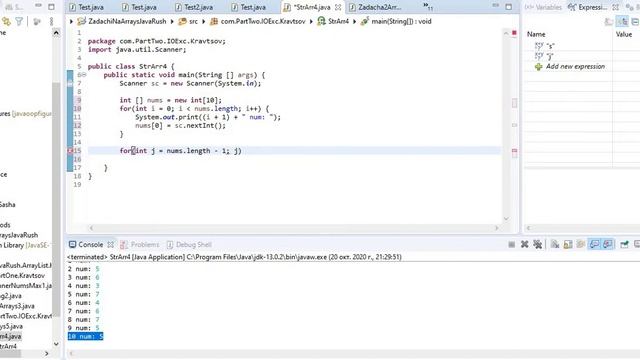640x360 pixels.
Task: Expand breadcrumb arrow before src
Action: tap(172, 21)
